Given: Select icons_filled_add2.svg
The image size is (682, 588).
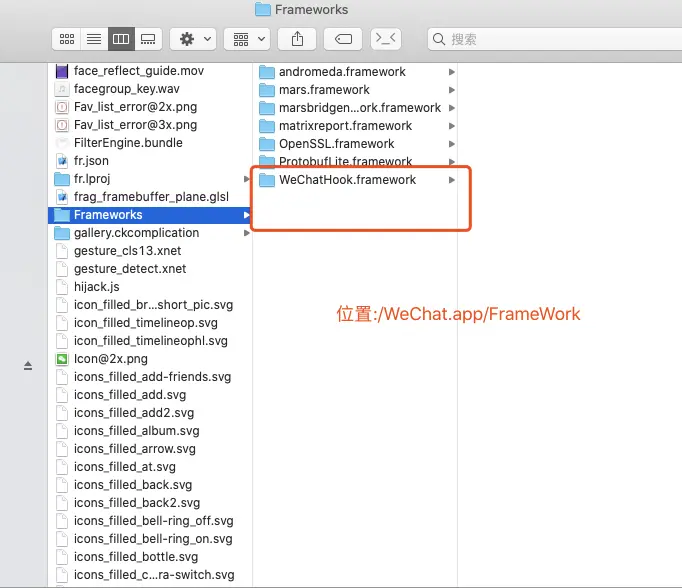Looking at the screenshot, I should (x=134, y=413).
